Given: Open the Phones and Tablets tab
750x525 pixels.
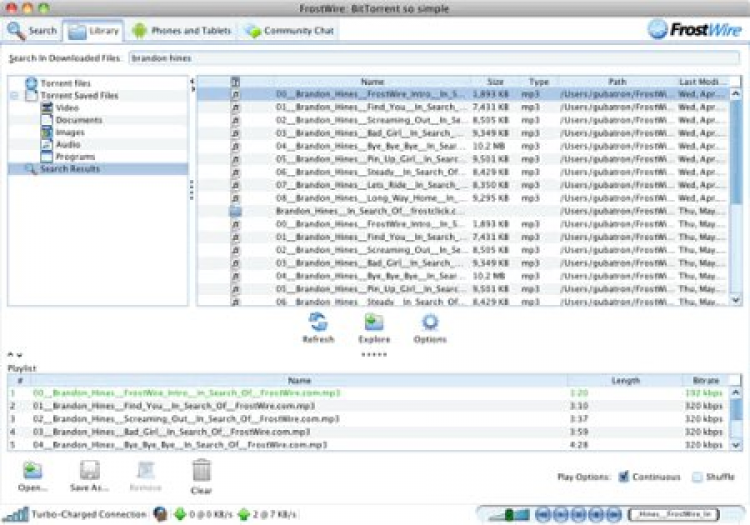Looking at the screenshot, I should pos(182,31).
